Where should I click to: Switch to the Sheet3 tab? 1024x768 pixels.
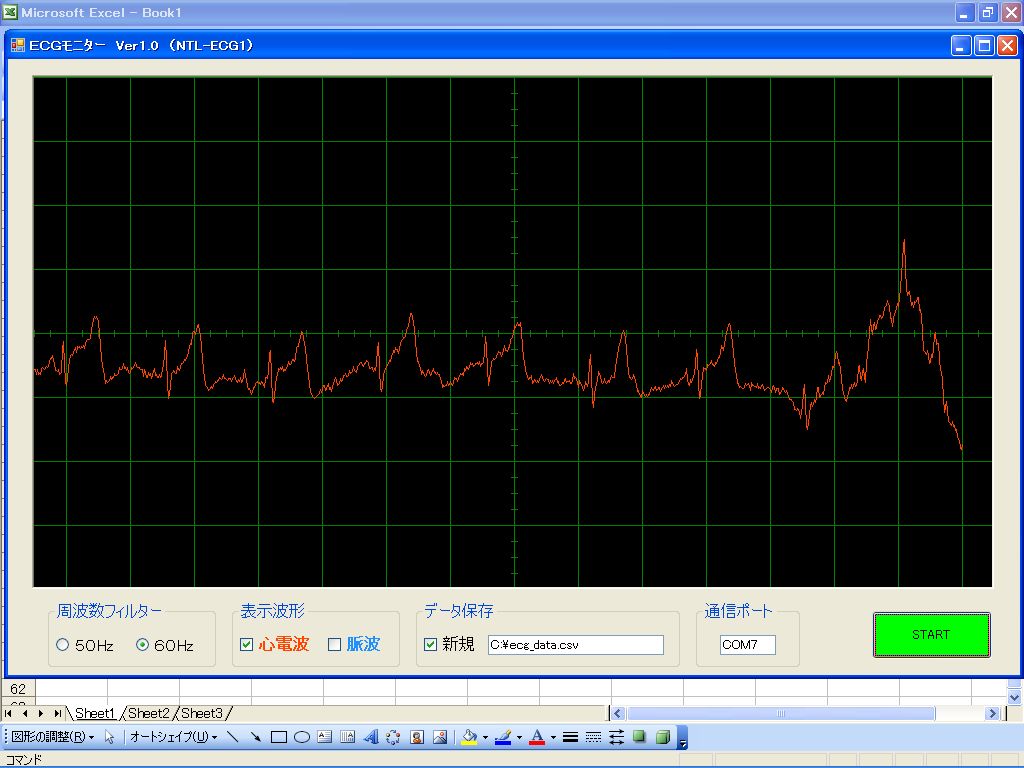tap(202, 713)
